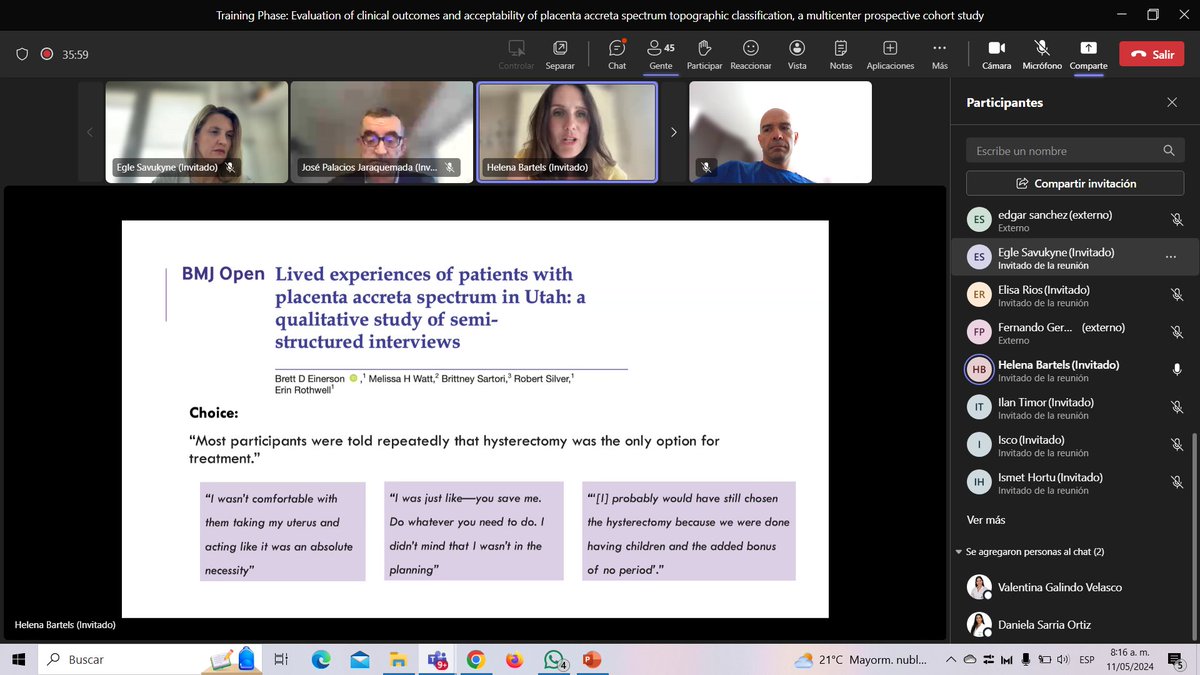Open Task View from the taskbar
This screenshot has height=675, width=1200.
click(282, 659)
